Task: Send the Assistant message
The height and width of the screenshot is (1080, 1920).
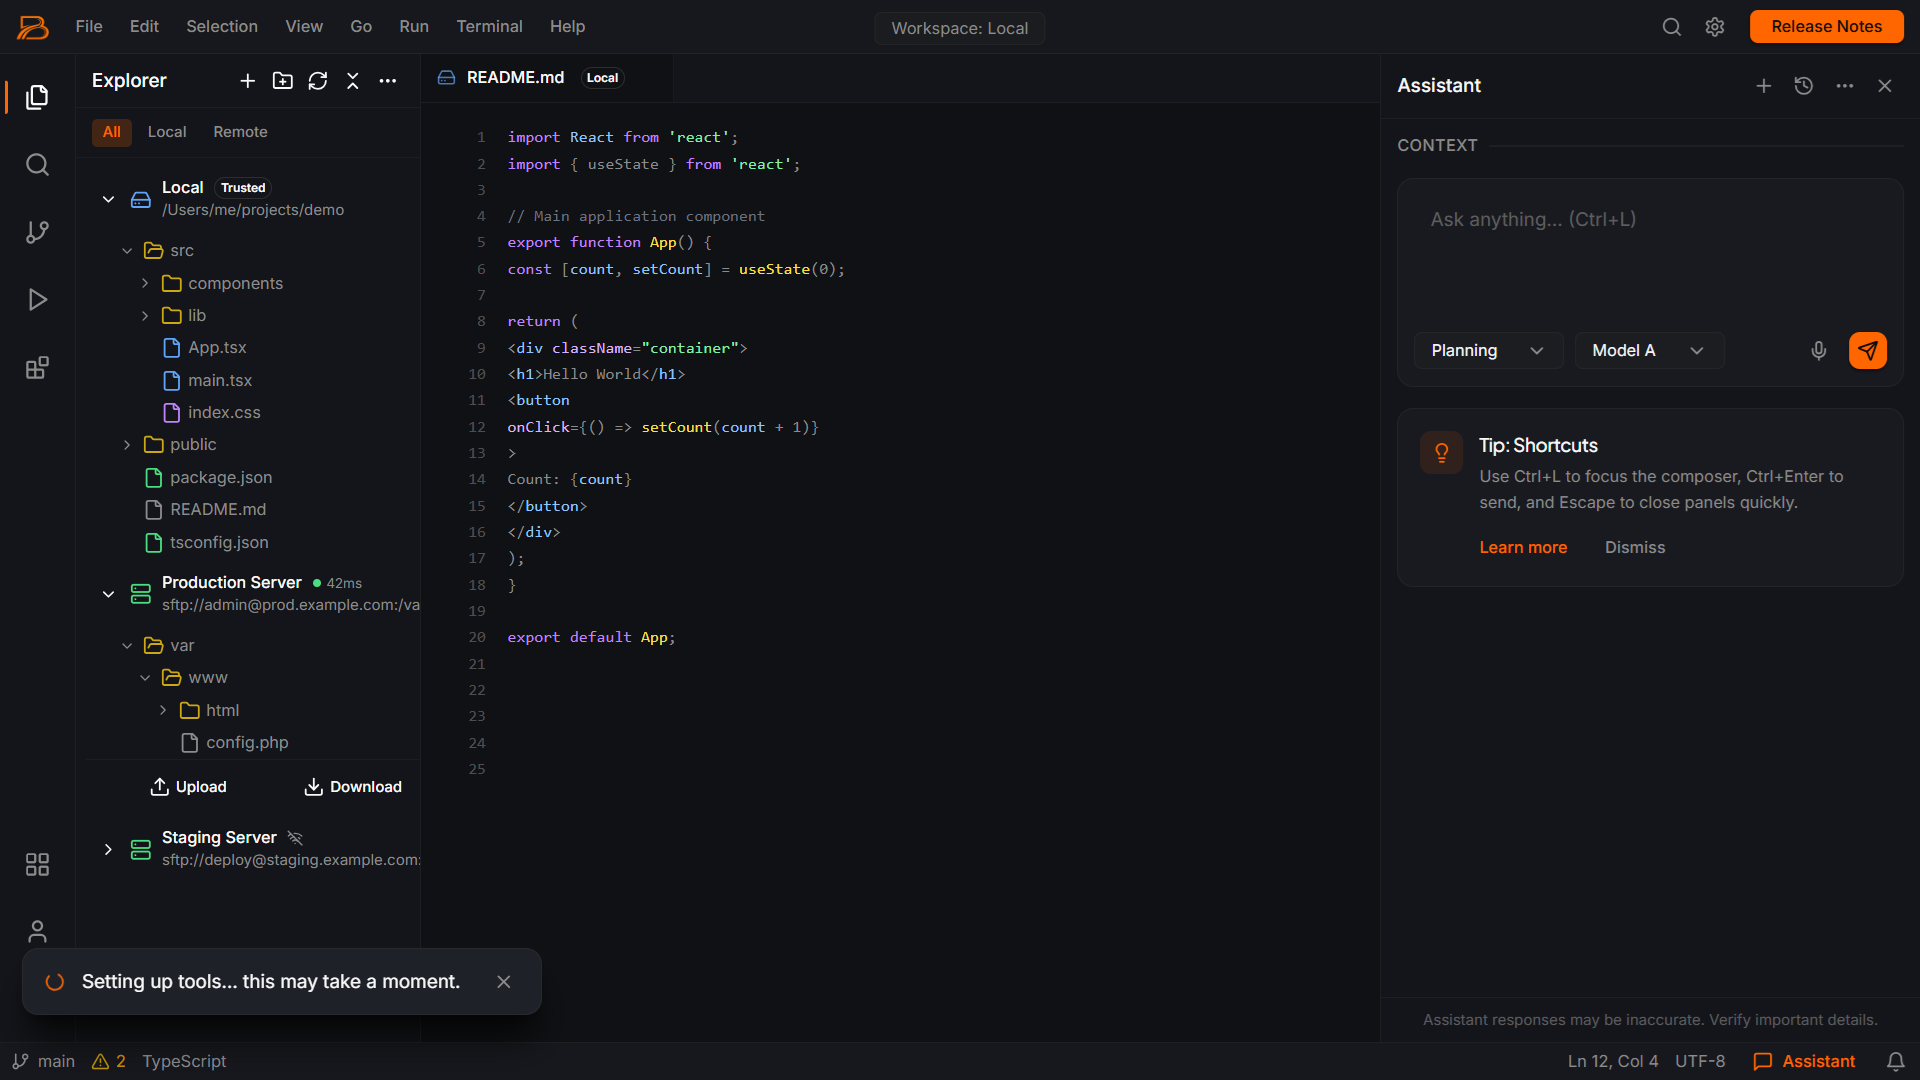Action: click(1868, 350)
